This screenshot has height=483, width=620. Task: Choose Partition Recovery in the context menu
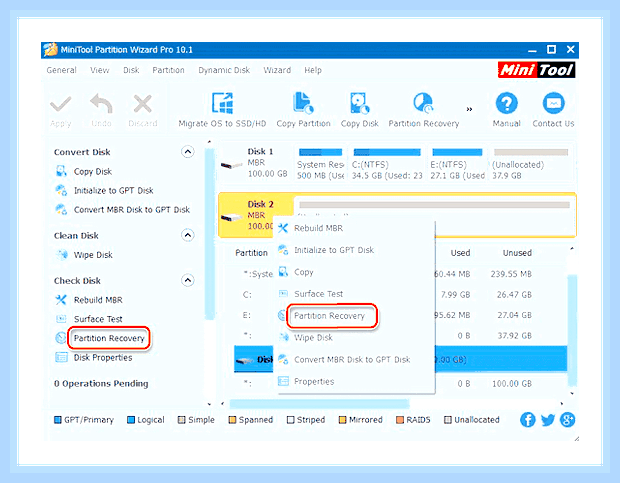tap(329, 316)
